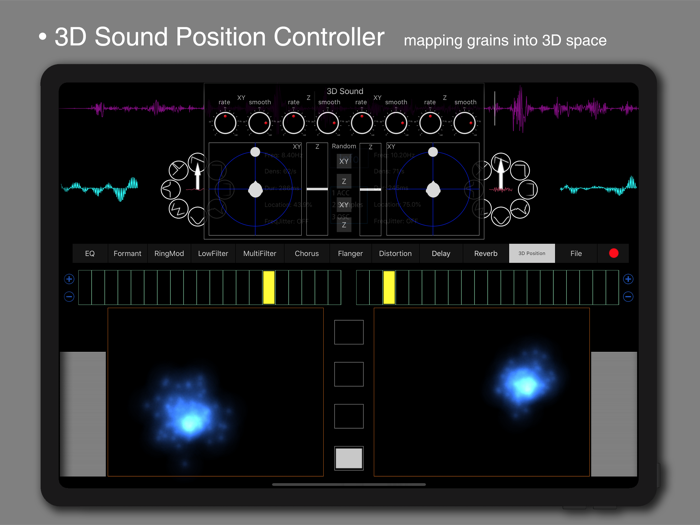Click right sequencer minus icon
The image size is (700, 525).
(628, 296)
